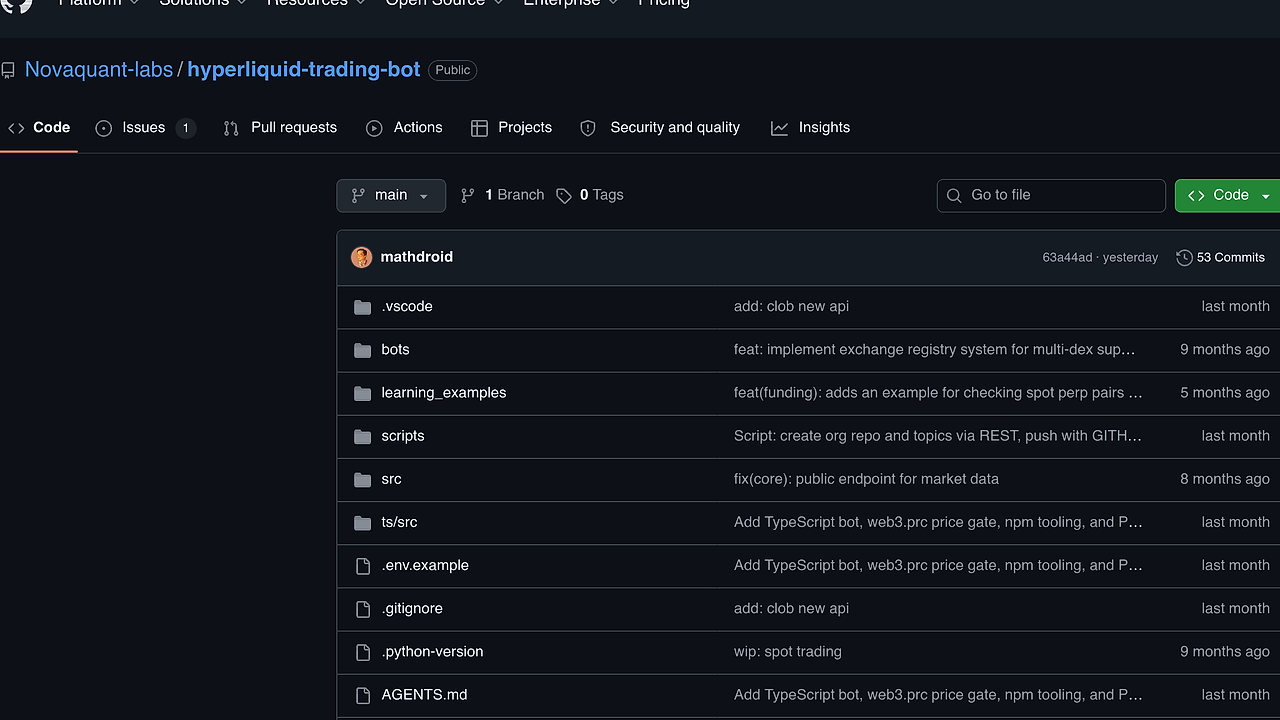Expand the Enterprise menu
Image resolution: width=1280 pixels, height=720 pixels.
pos(571,3)
